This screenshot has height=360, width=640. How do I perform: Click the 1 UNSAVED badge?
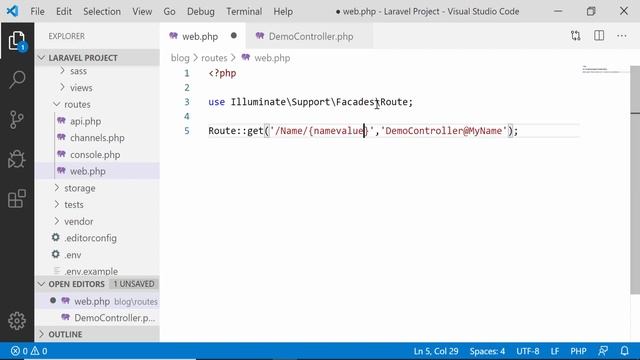[x=134, y=284]
